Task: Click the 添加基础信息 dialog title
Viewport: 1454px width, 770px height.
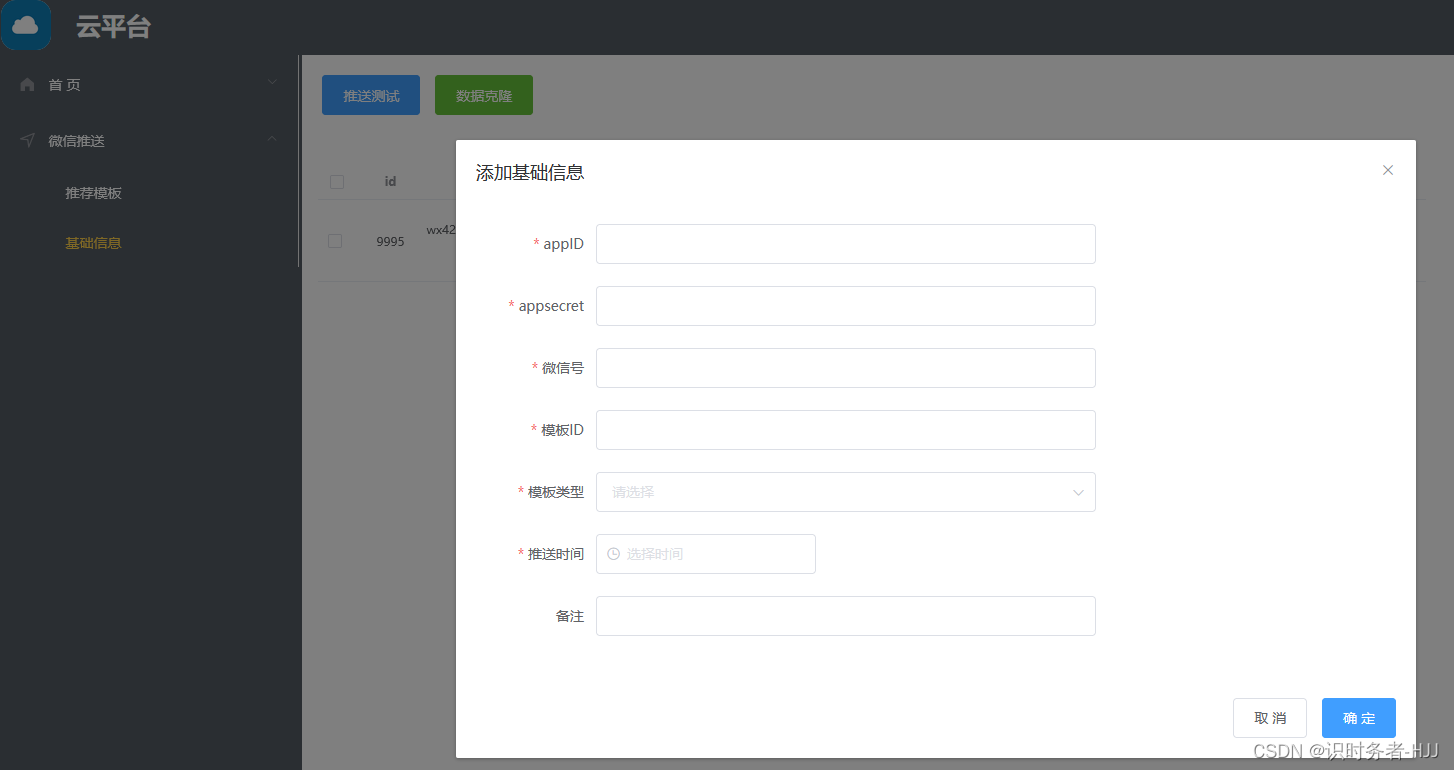Action: tap(530, 173)
